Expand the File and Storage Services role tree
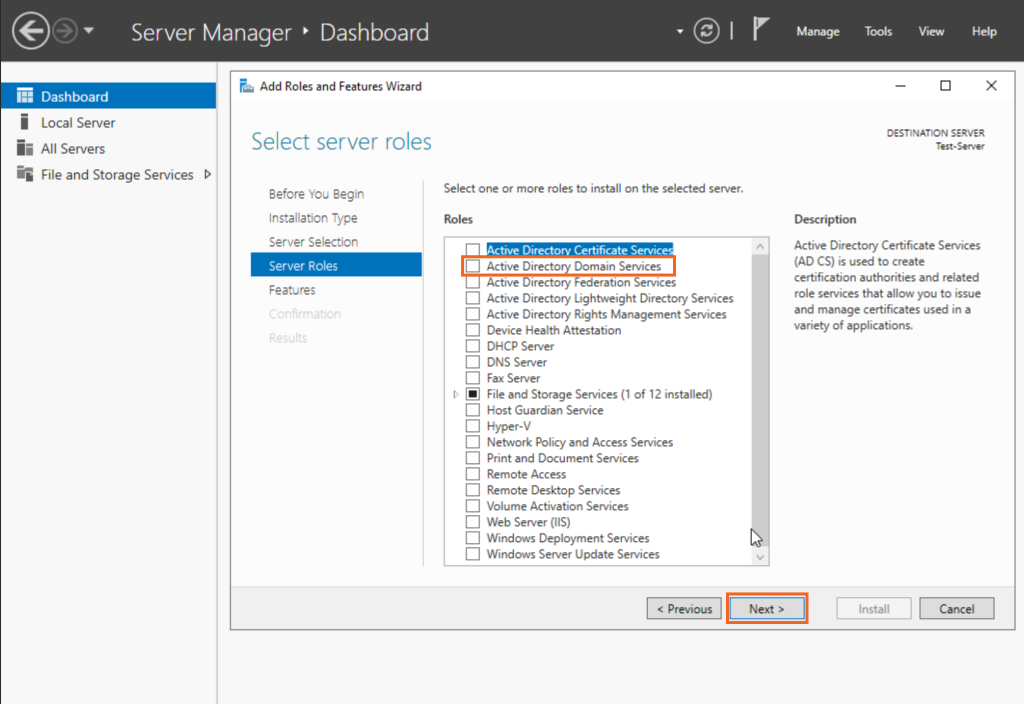The width and height of the screenshot is (1024, 704). coord(456,394)
